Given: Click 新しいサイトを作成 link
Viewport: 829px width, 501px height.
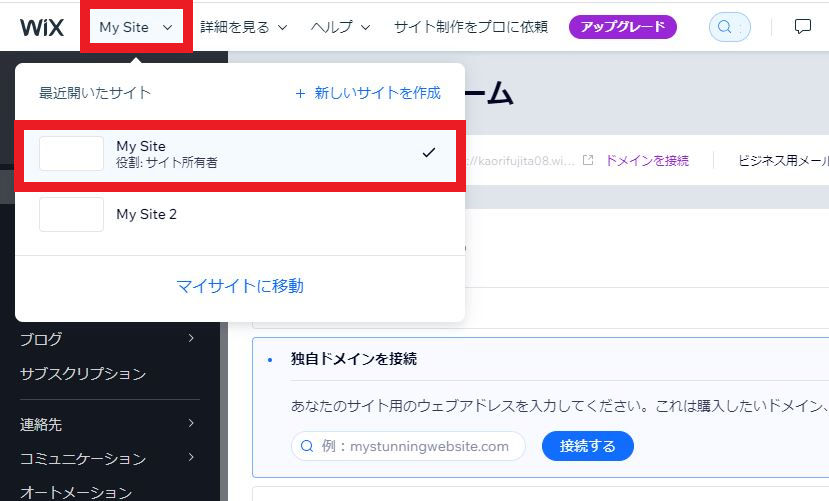Looking at the screenshot, I should click(x=367, y=93).
